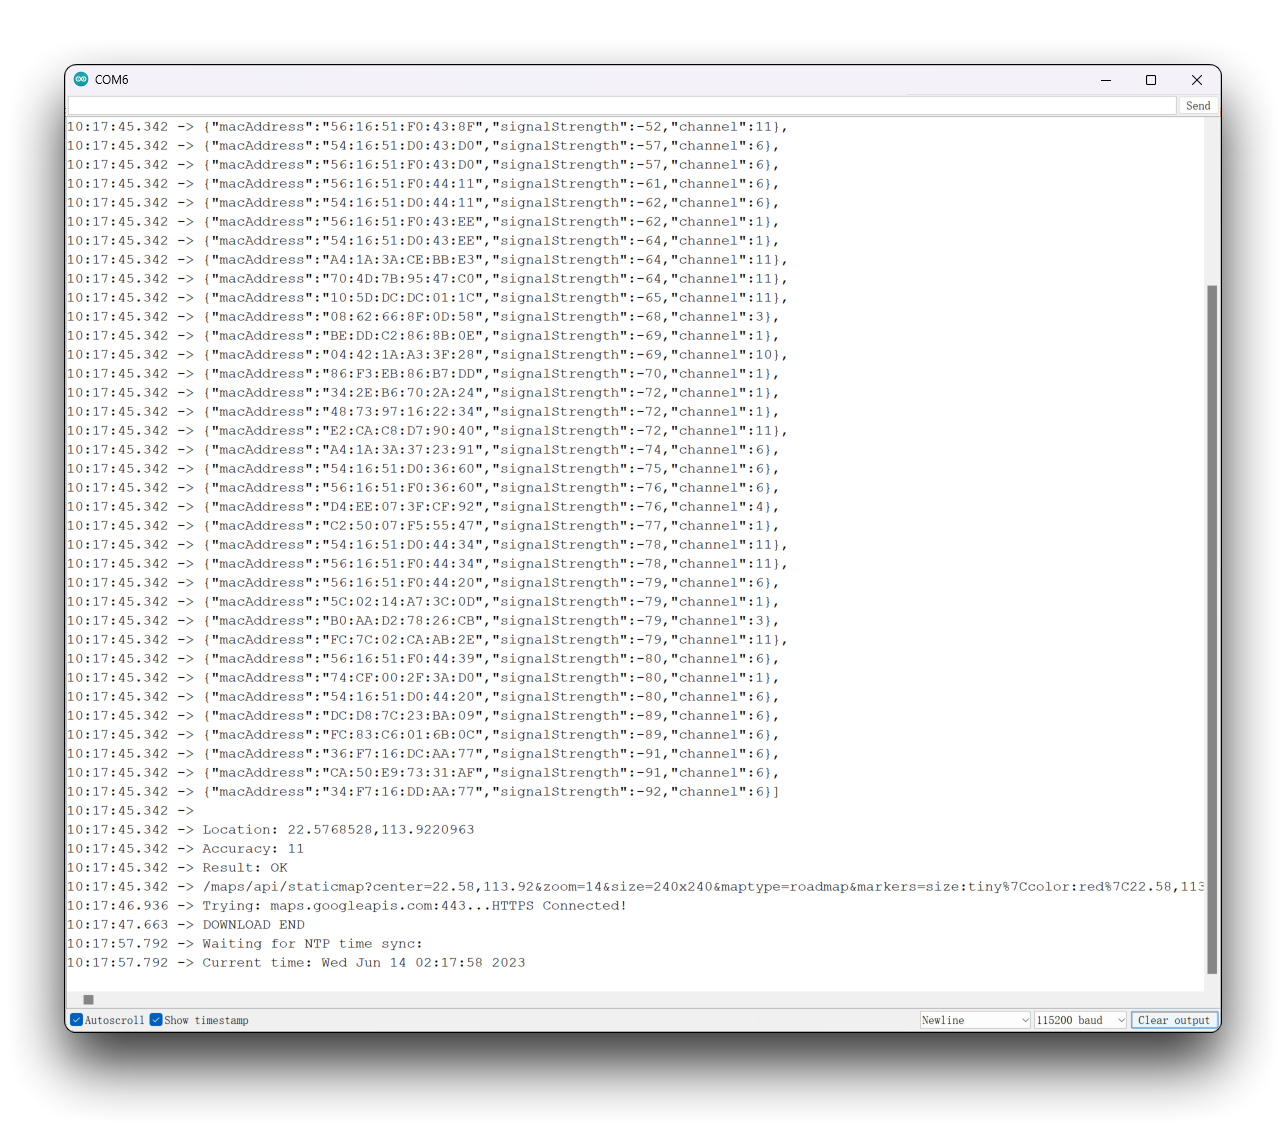
Task: Click the line with macAddress 34:F7:16:DD:AA:77
Action: [x=423, y=792]
